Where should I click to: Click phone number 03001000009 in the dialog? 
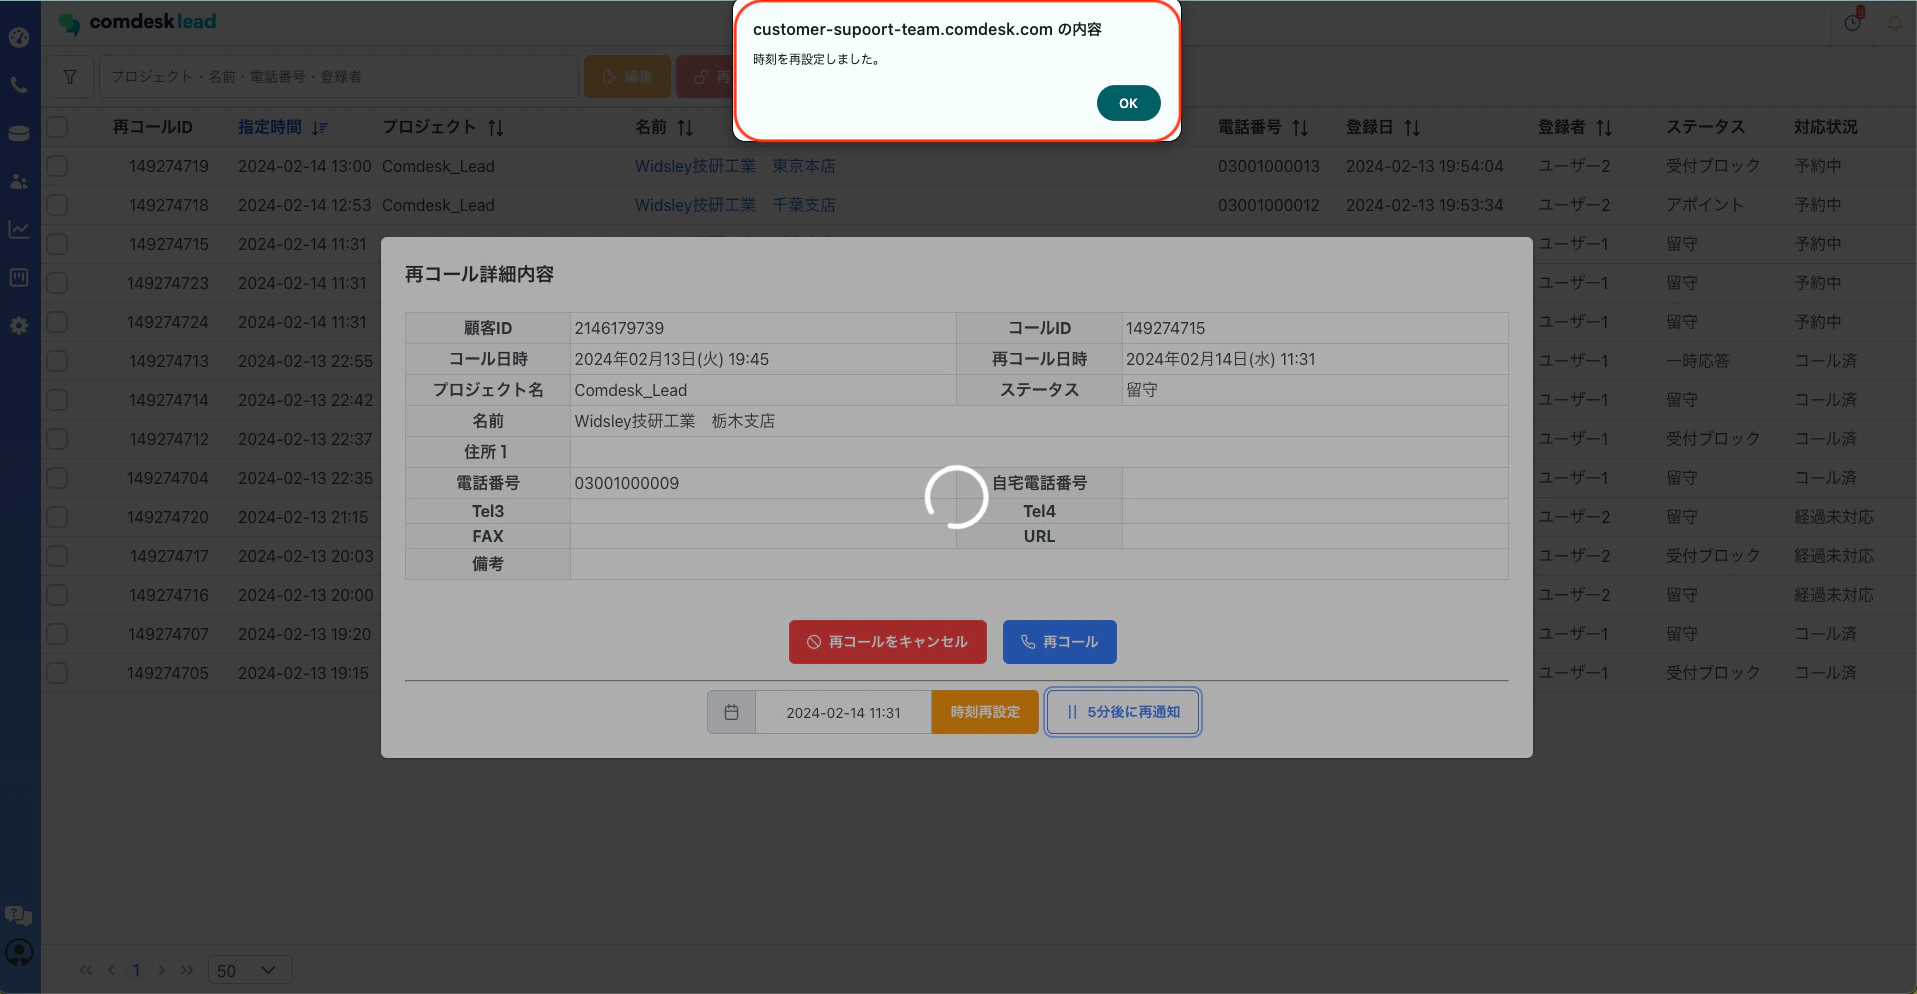[626, 483]
